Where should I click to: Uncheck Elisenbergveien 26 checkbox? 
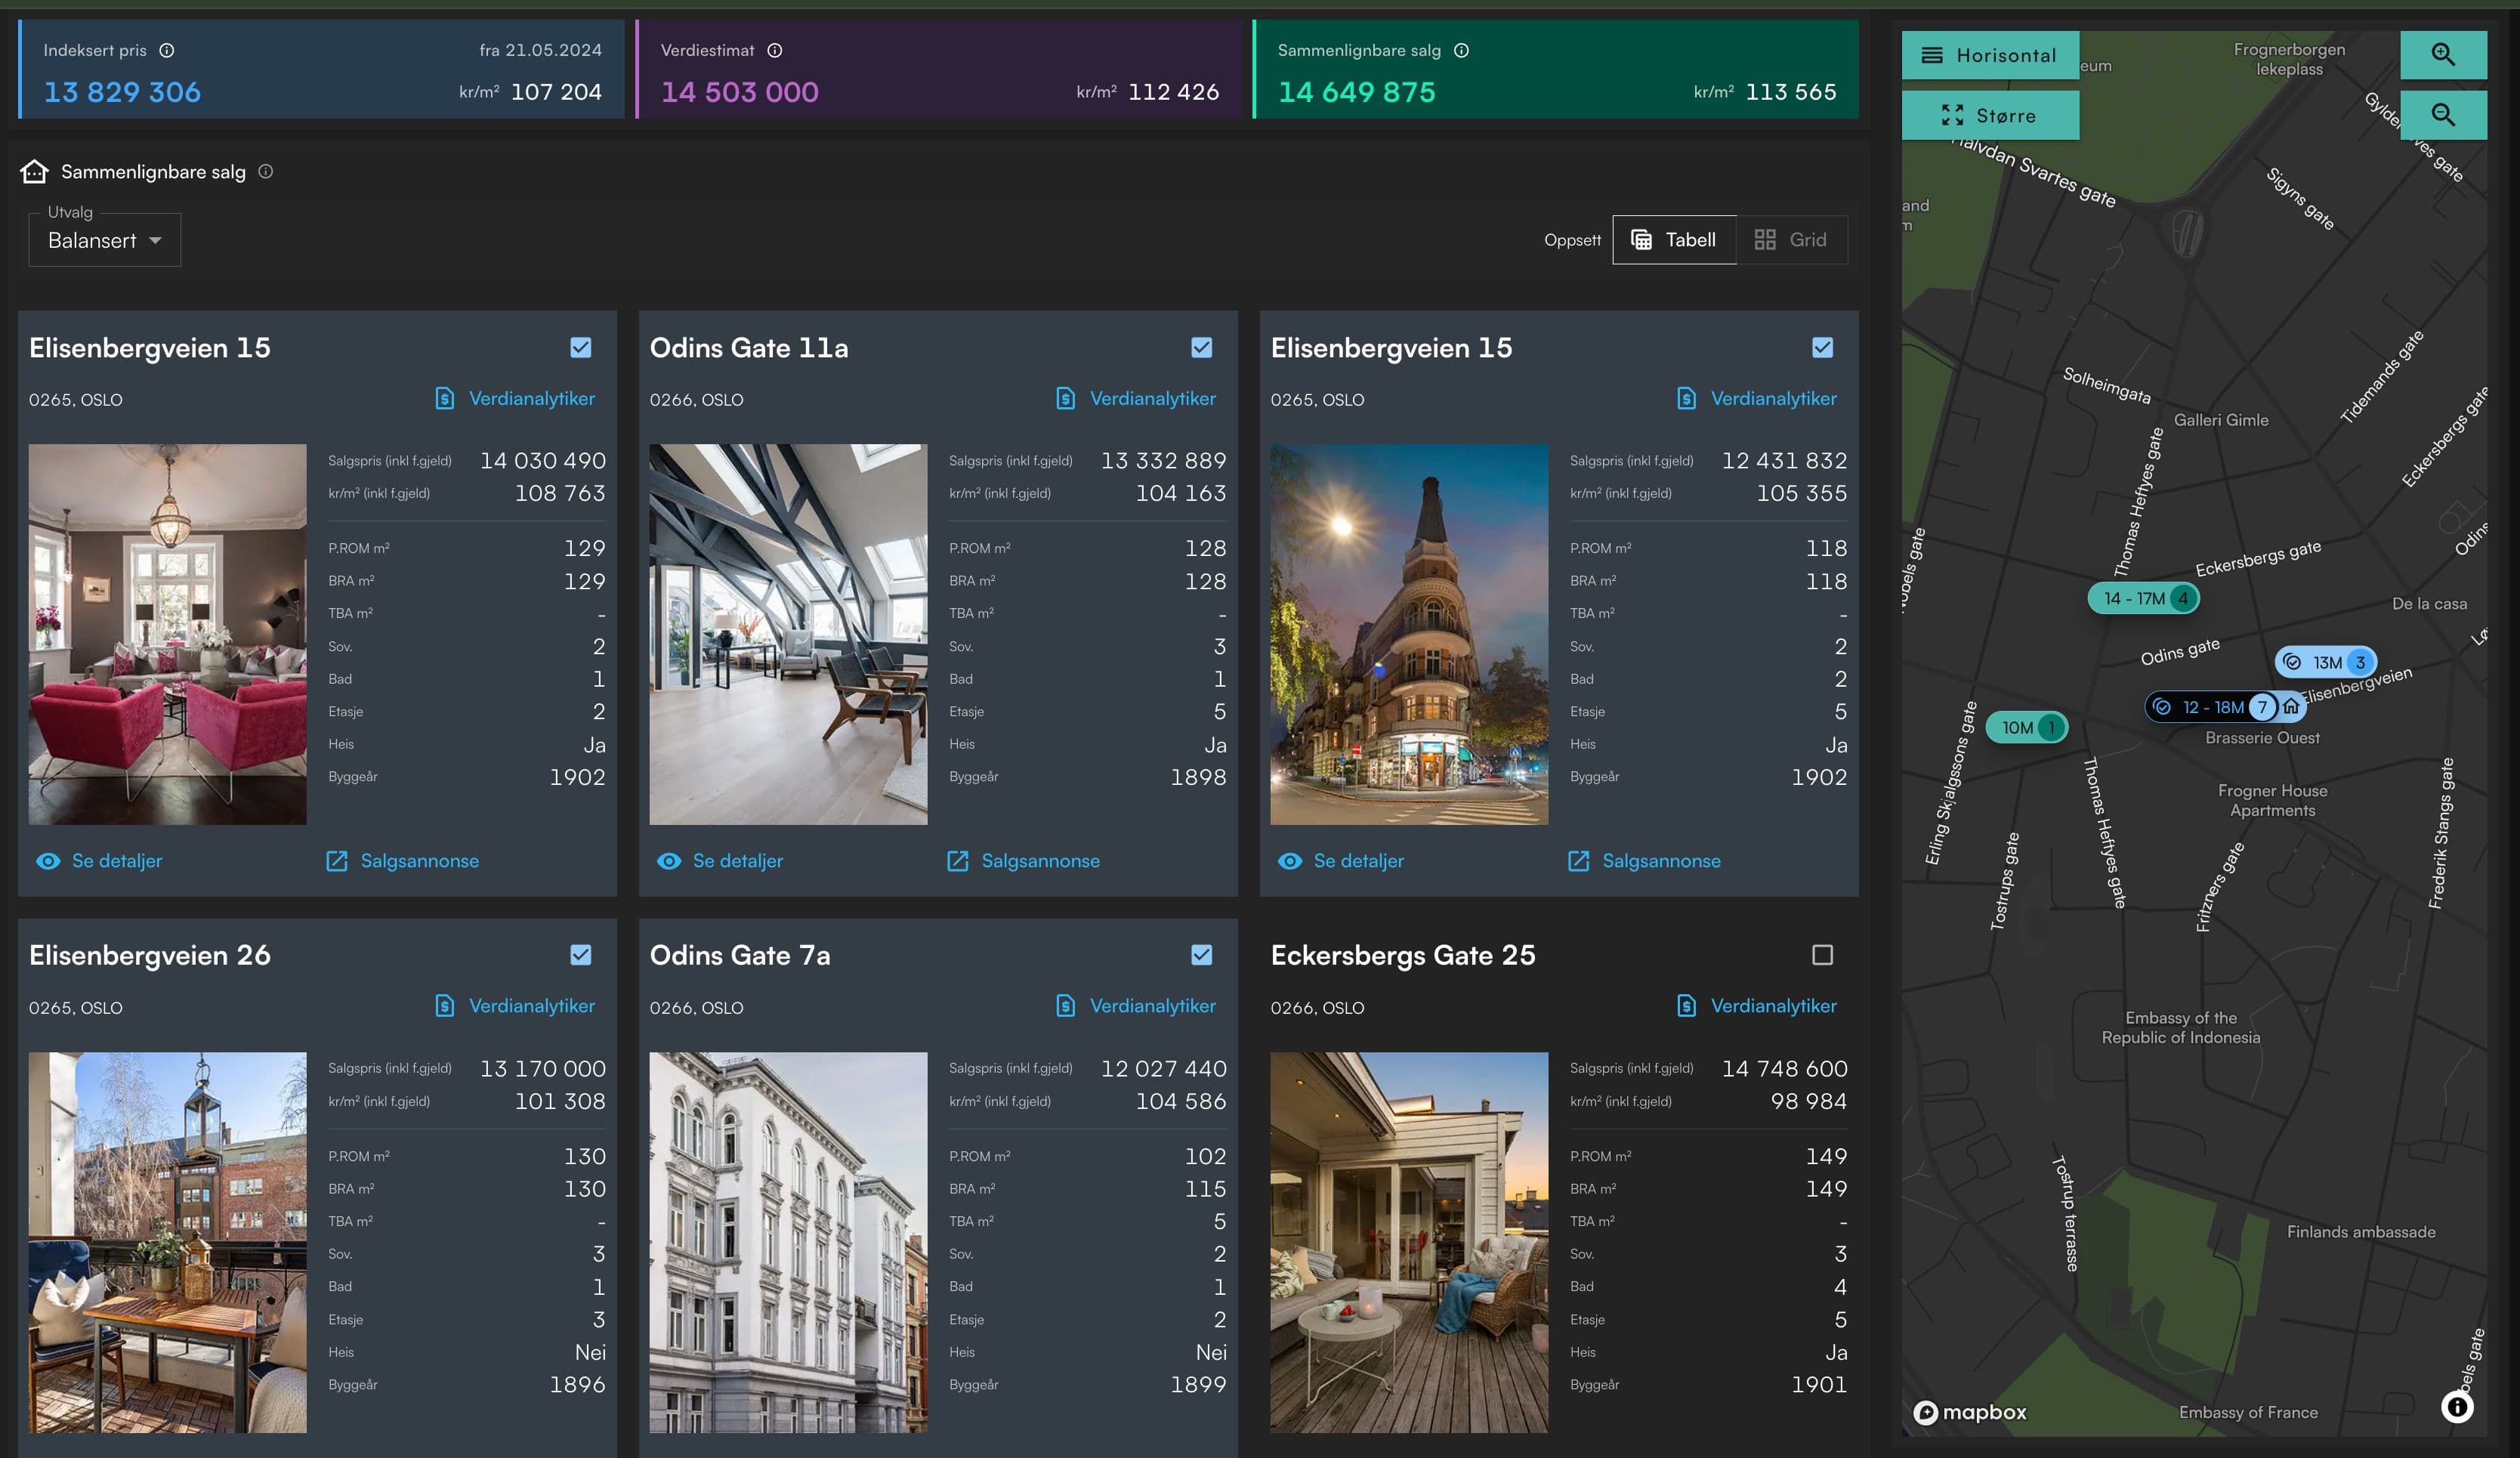pos(580,955)
